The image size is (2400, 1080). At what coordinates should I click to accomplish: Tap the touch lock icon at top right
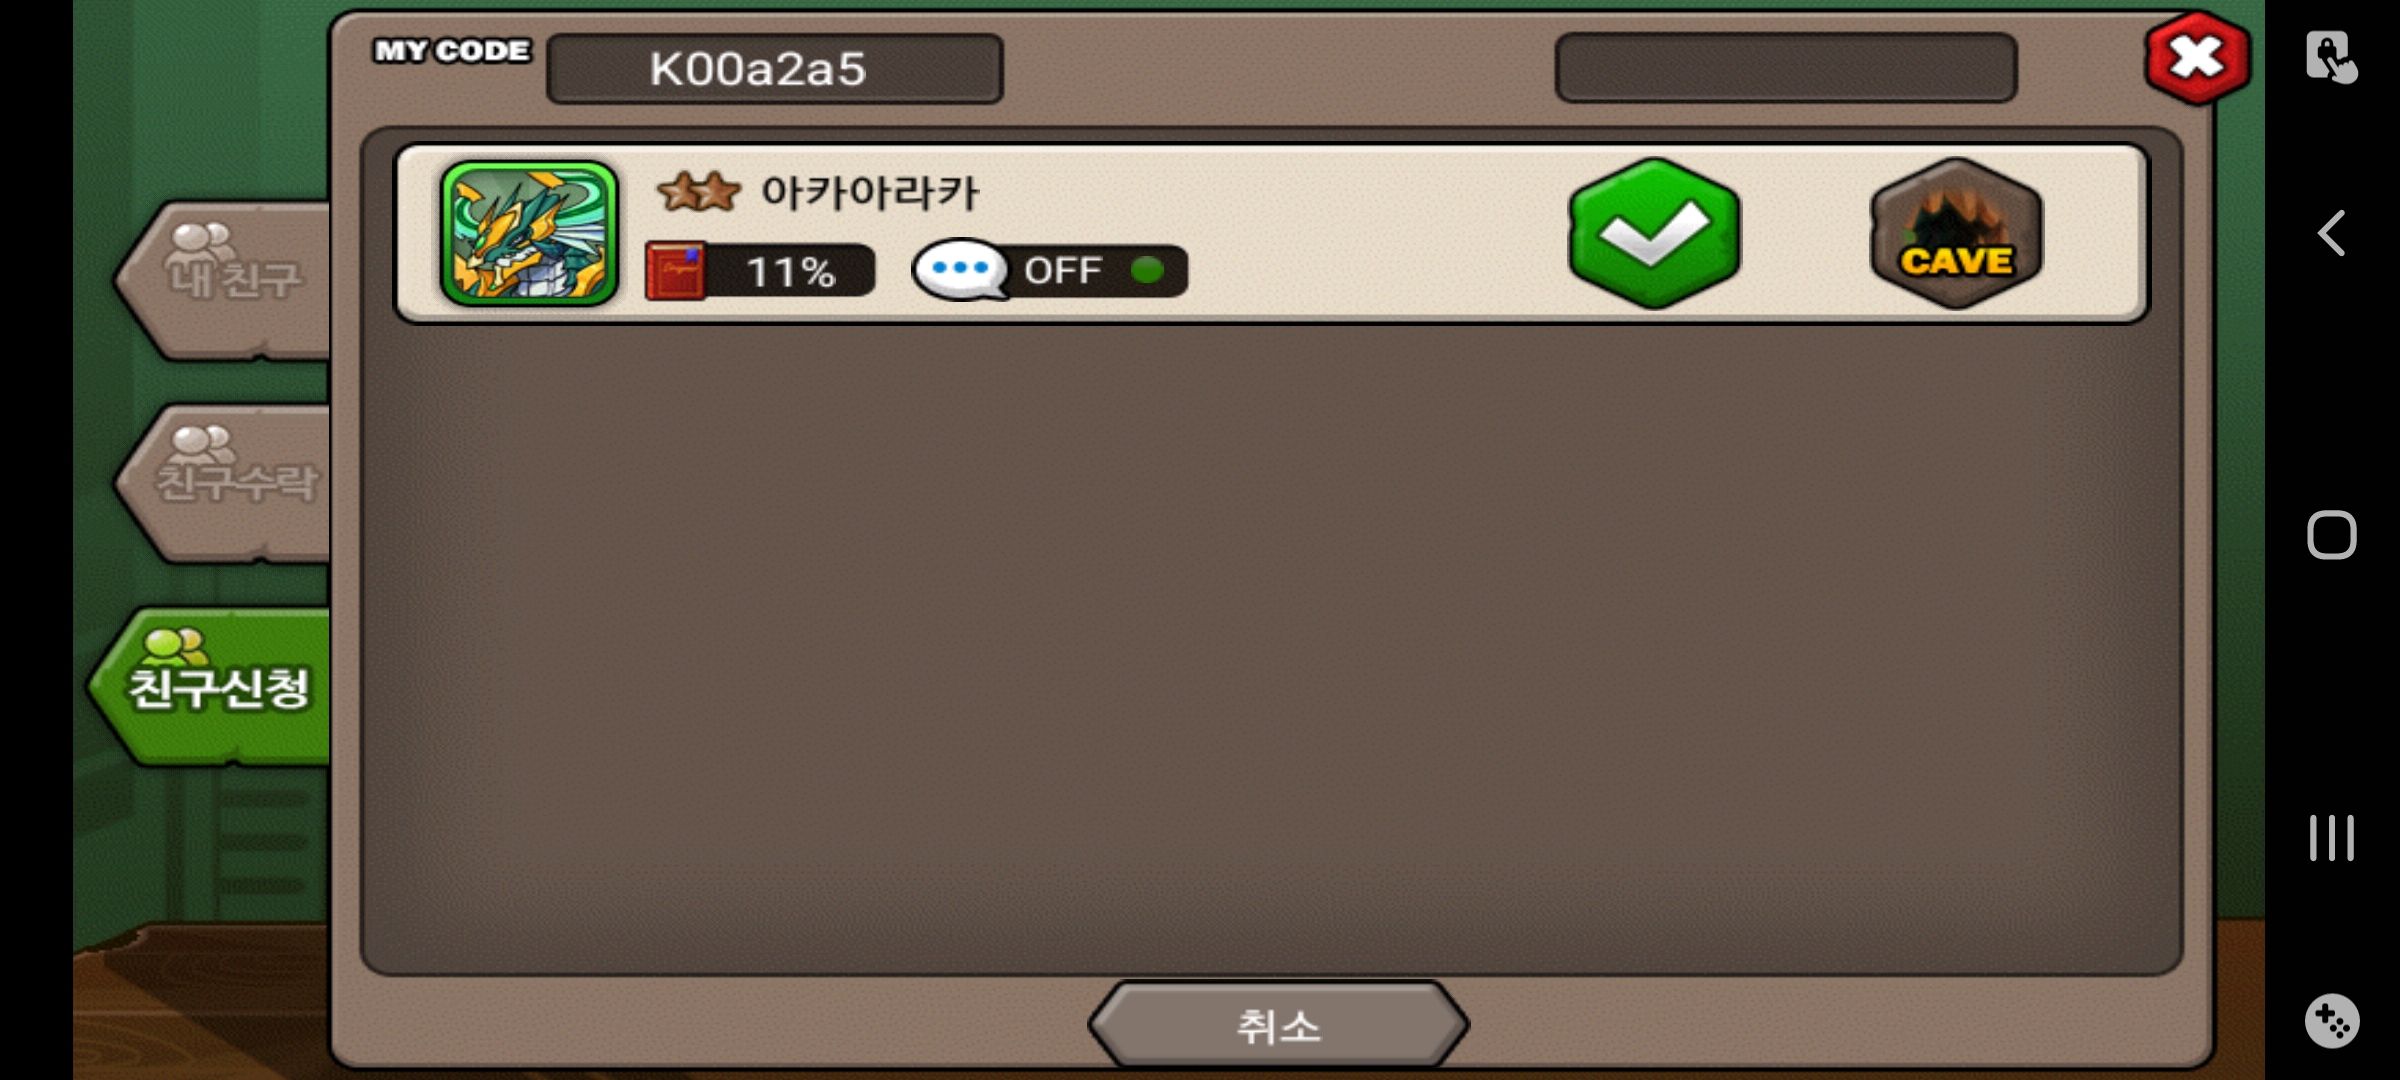point(2331,57)
